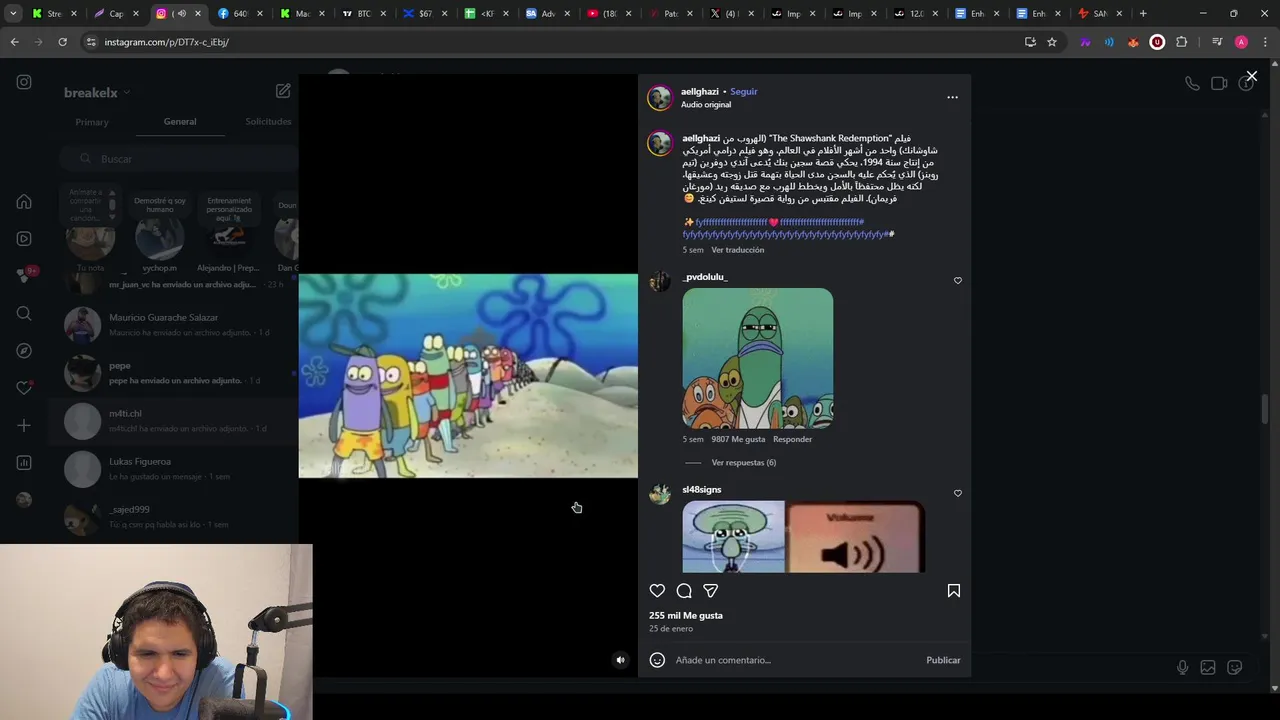
Task: Open '255 mil Me gusta' likes count
Action: pyautogui.click(x=686, y=616)
